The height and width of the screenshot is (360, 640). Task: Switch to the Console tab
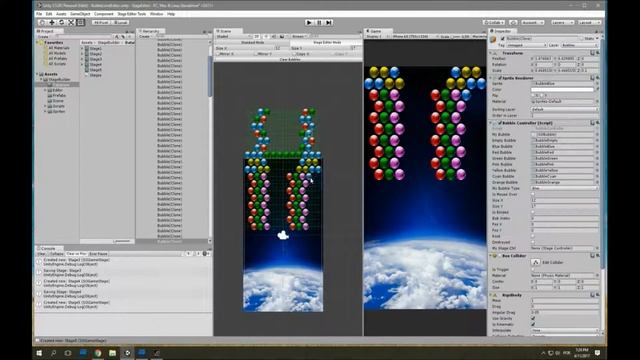pos(48,248)
